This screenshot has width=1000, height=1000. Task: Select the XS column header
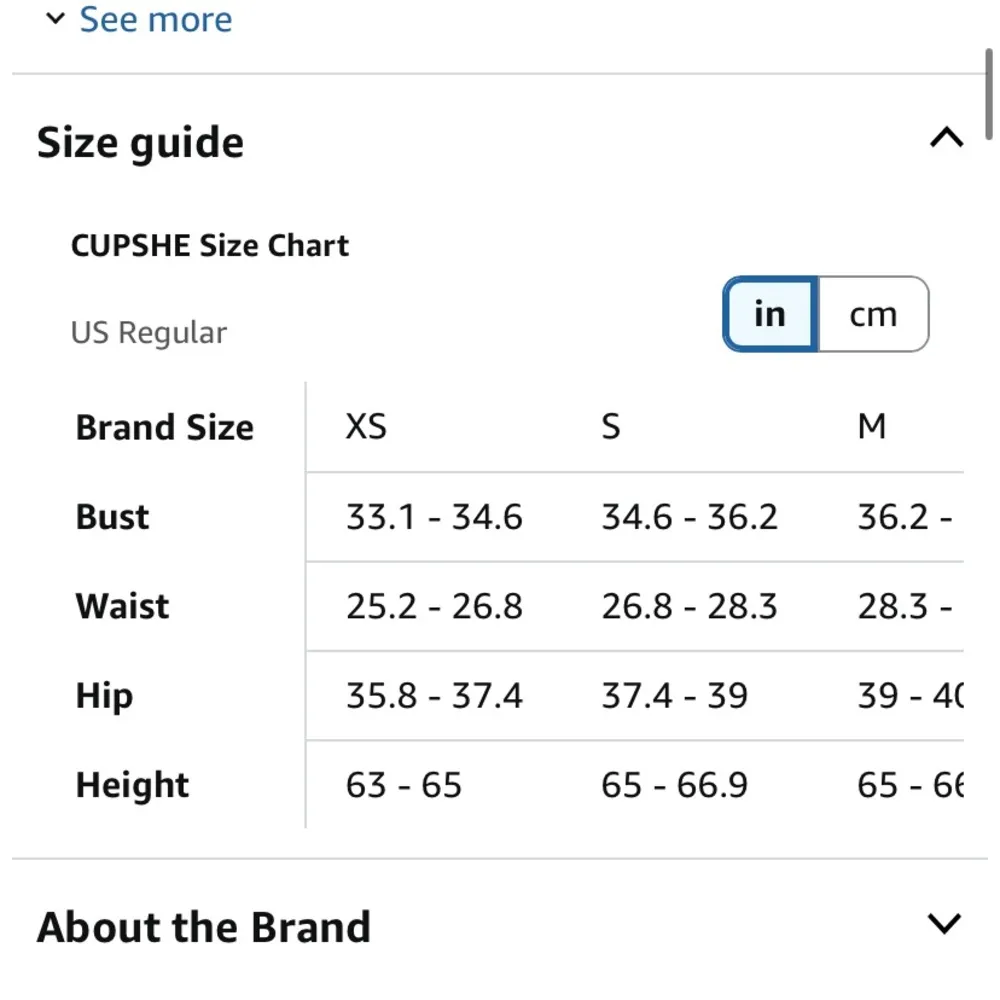(x=365, y=427)
